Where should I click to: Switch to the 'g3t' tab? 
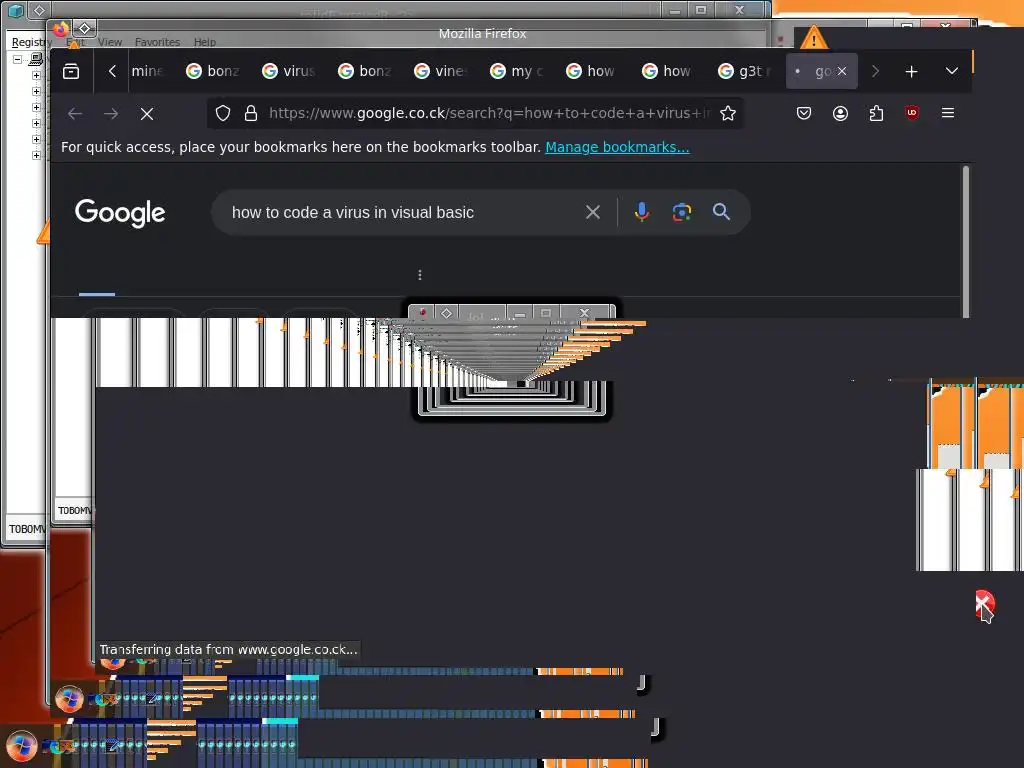[745, 71]
